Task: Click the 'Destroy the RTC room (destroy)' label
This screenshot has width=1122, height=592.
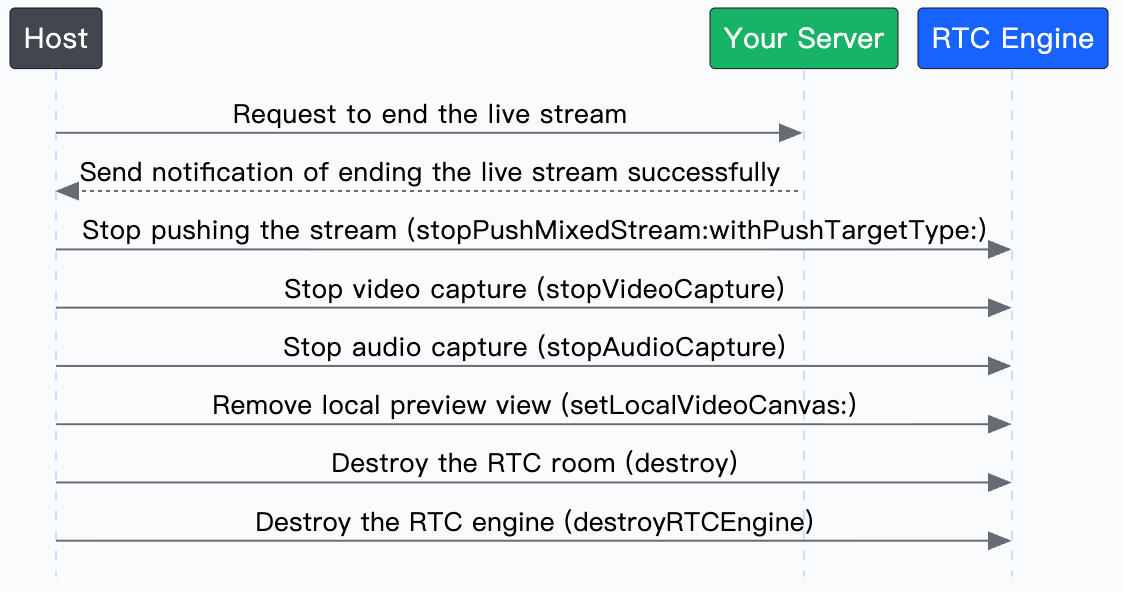Action: pos(534,463)
